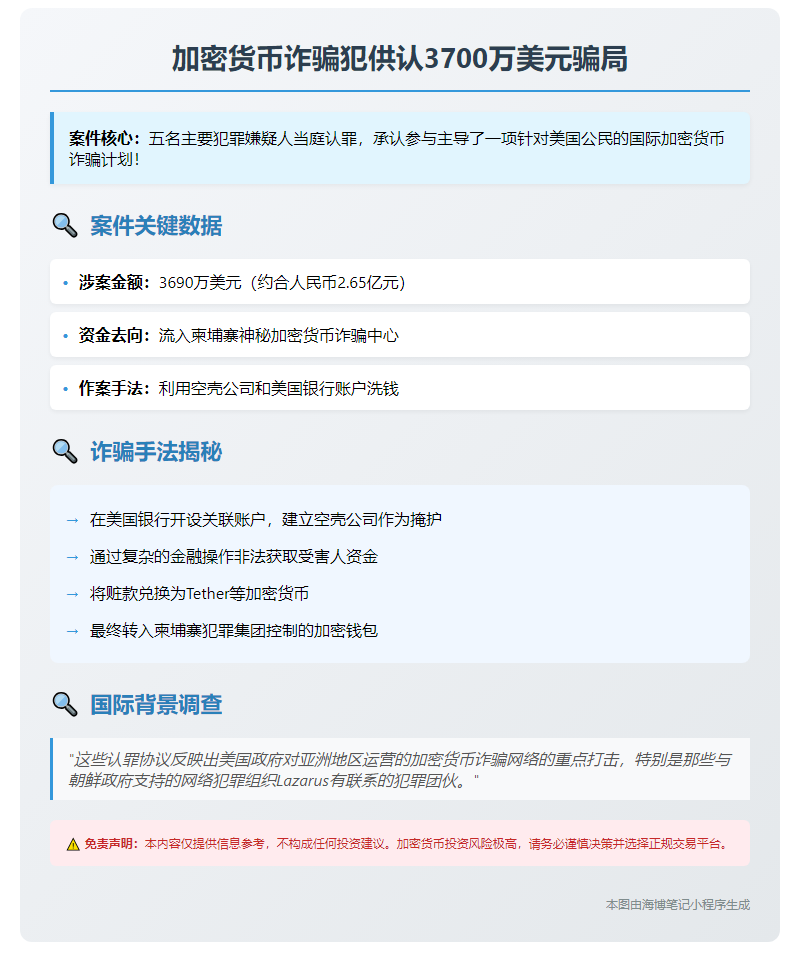Click the magnifier icon beside 案件关键数据
The image size is (800, 974).
[x=65, y=225]
